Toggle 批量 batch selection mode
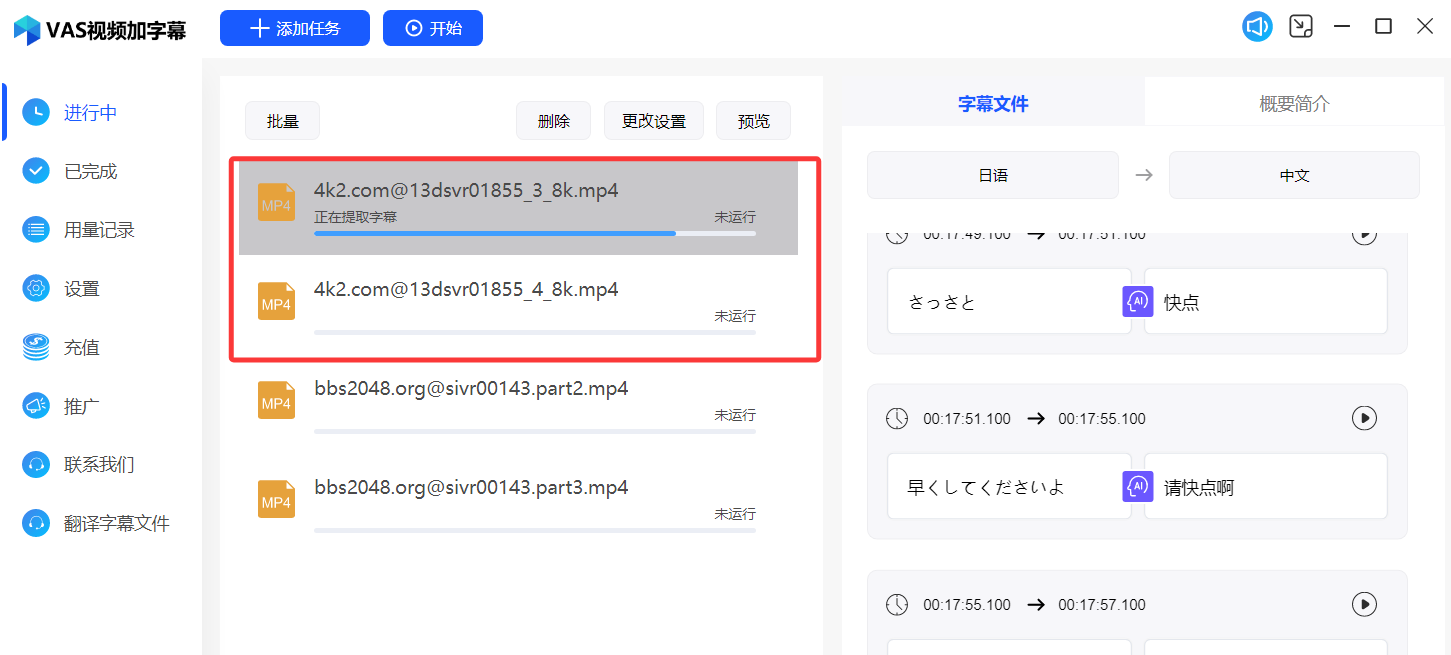Image resolution: width=1451 pixels, height=655 pixels. [x=282, y=119]
